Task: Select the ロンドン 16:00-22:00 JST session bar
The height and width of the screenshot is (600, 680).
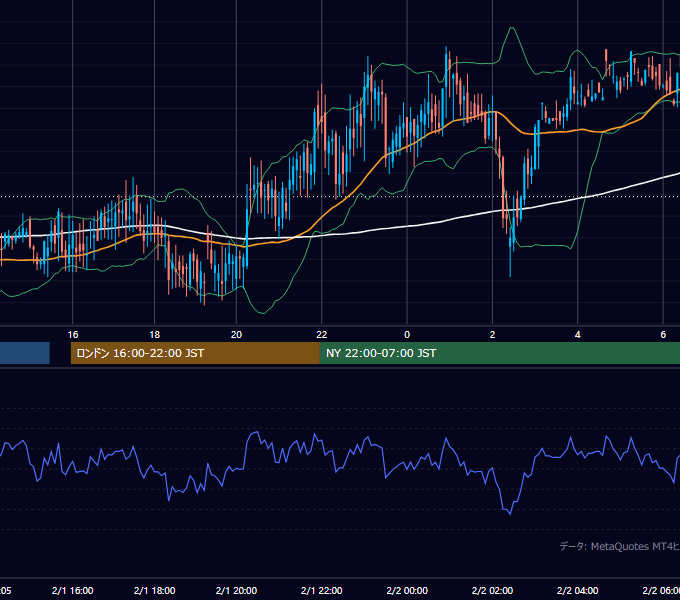Action: (x=195, y=353)
